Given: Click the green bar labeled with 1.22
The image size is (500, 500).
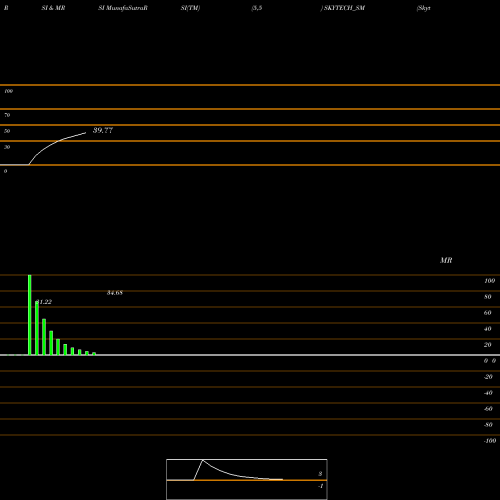Looking at the screenshot, I should (37, 328).
